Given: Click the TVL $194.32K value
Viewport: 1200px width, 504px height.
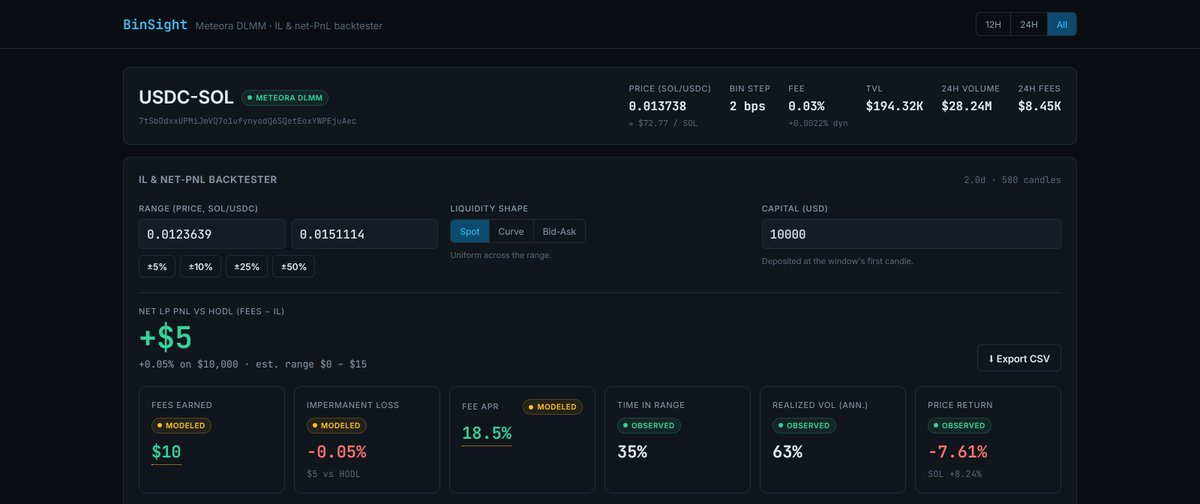Looking at the screenshot, I should tap(894, 106).
